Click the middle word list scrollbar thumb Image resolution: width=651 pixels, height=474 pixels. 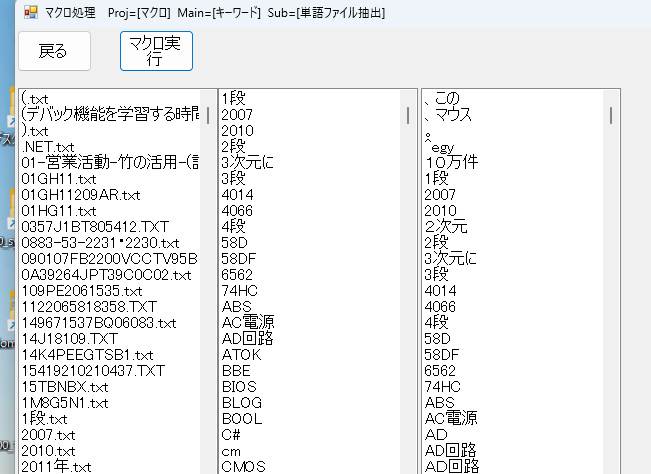pos(408,116)
